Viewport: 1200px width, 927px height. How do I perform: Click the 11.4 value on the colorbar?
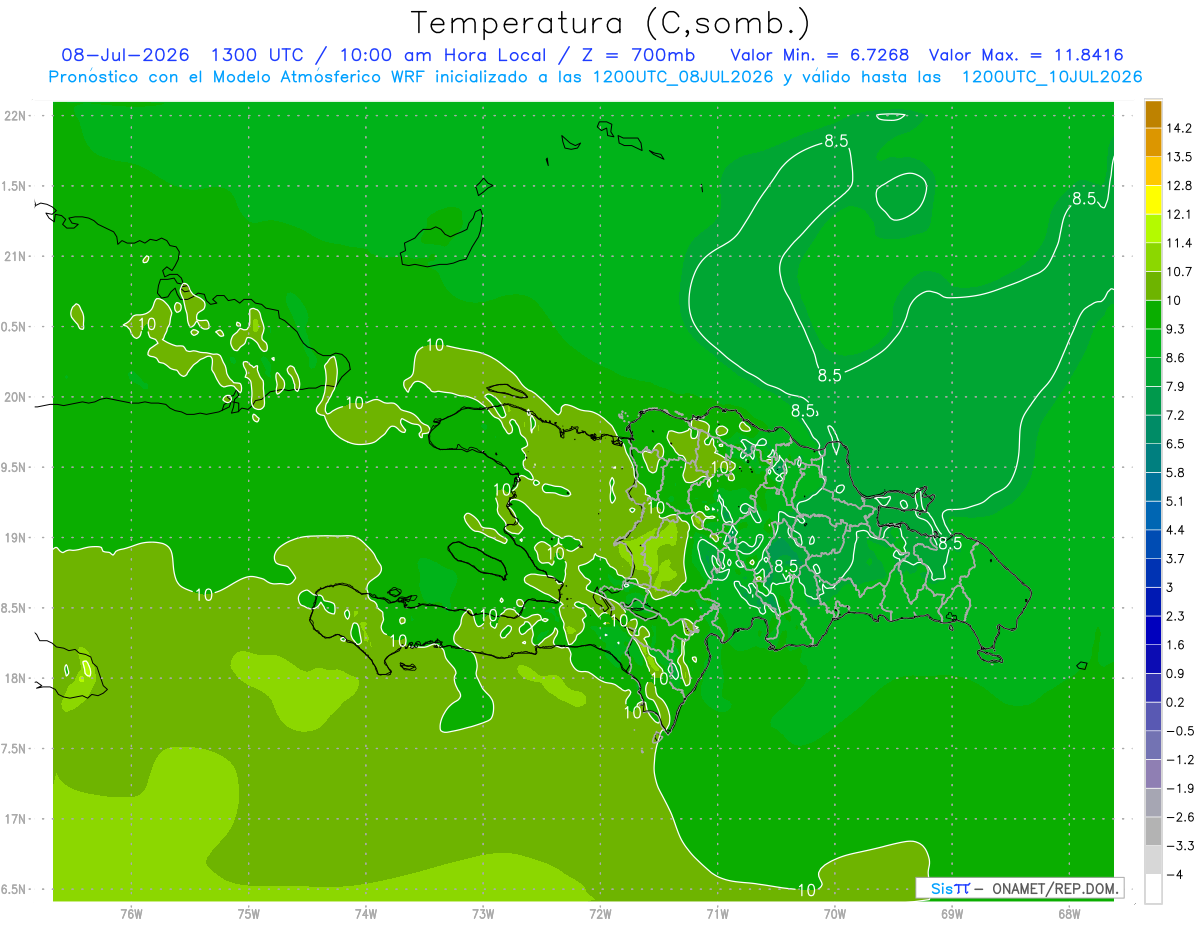pos(1180,243)
